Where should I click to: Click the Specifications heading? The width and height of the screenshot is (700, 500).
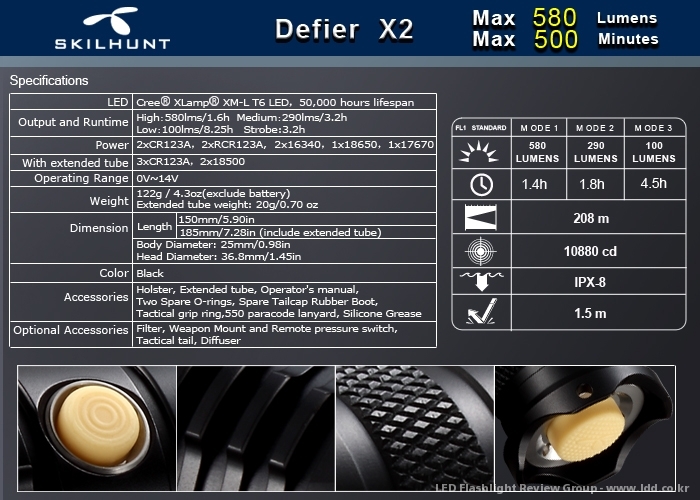[x=49, y=80]
